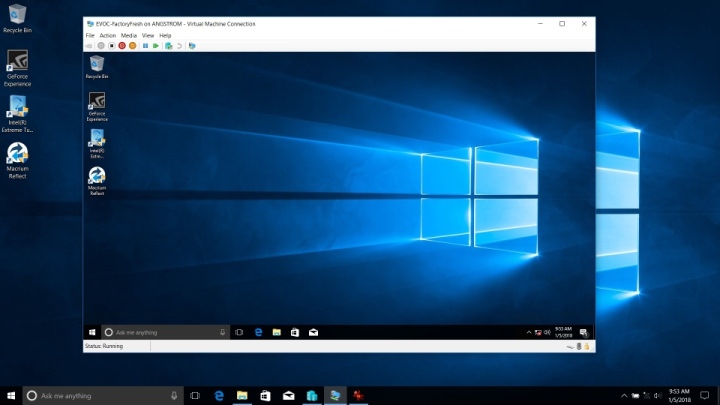720x405 pixels.
Task: Open the Action menu
Action: pos(107,35)
